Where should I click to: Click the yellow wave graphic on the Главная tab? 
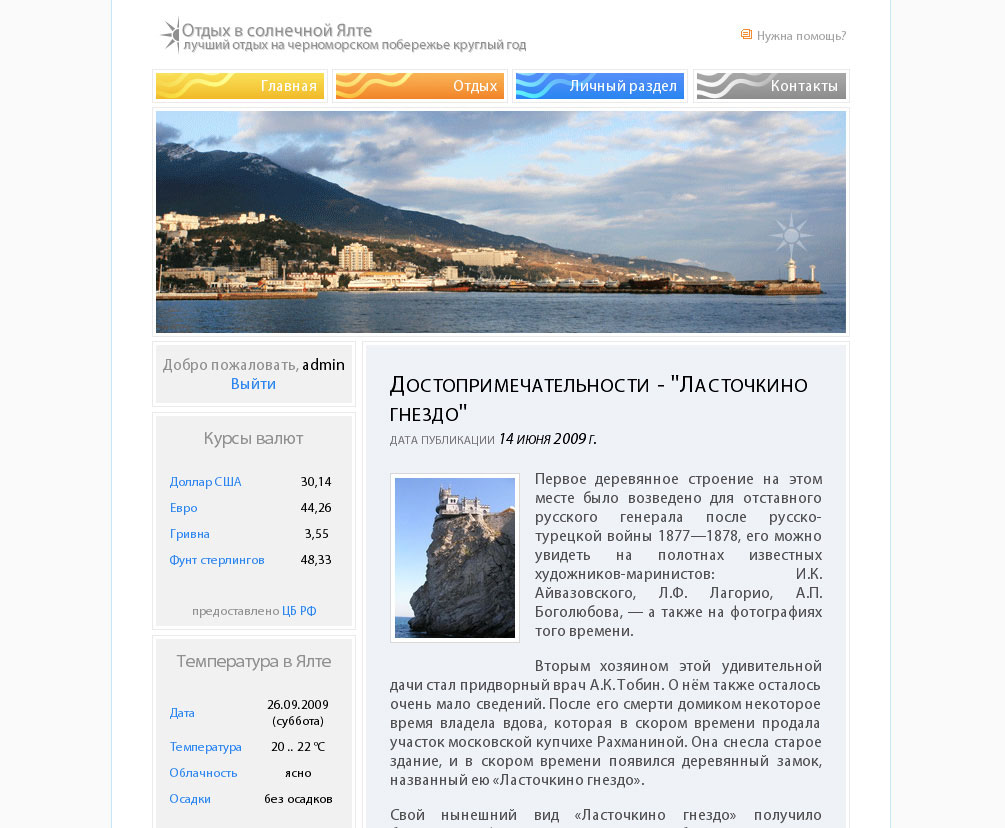point(195,86)
